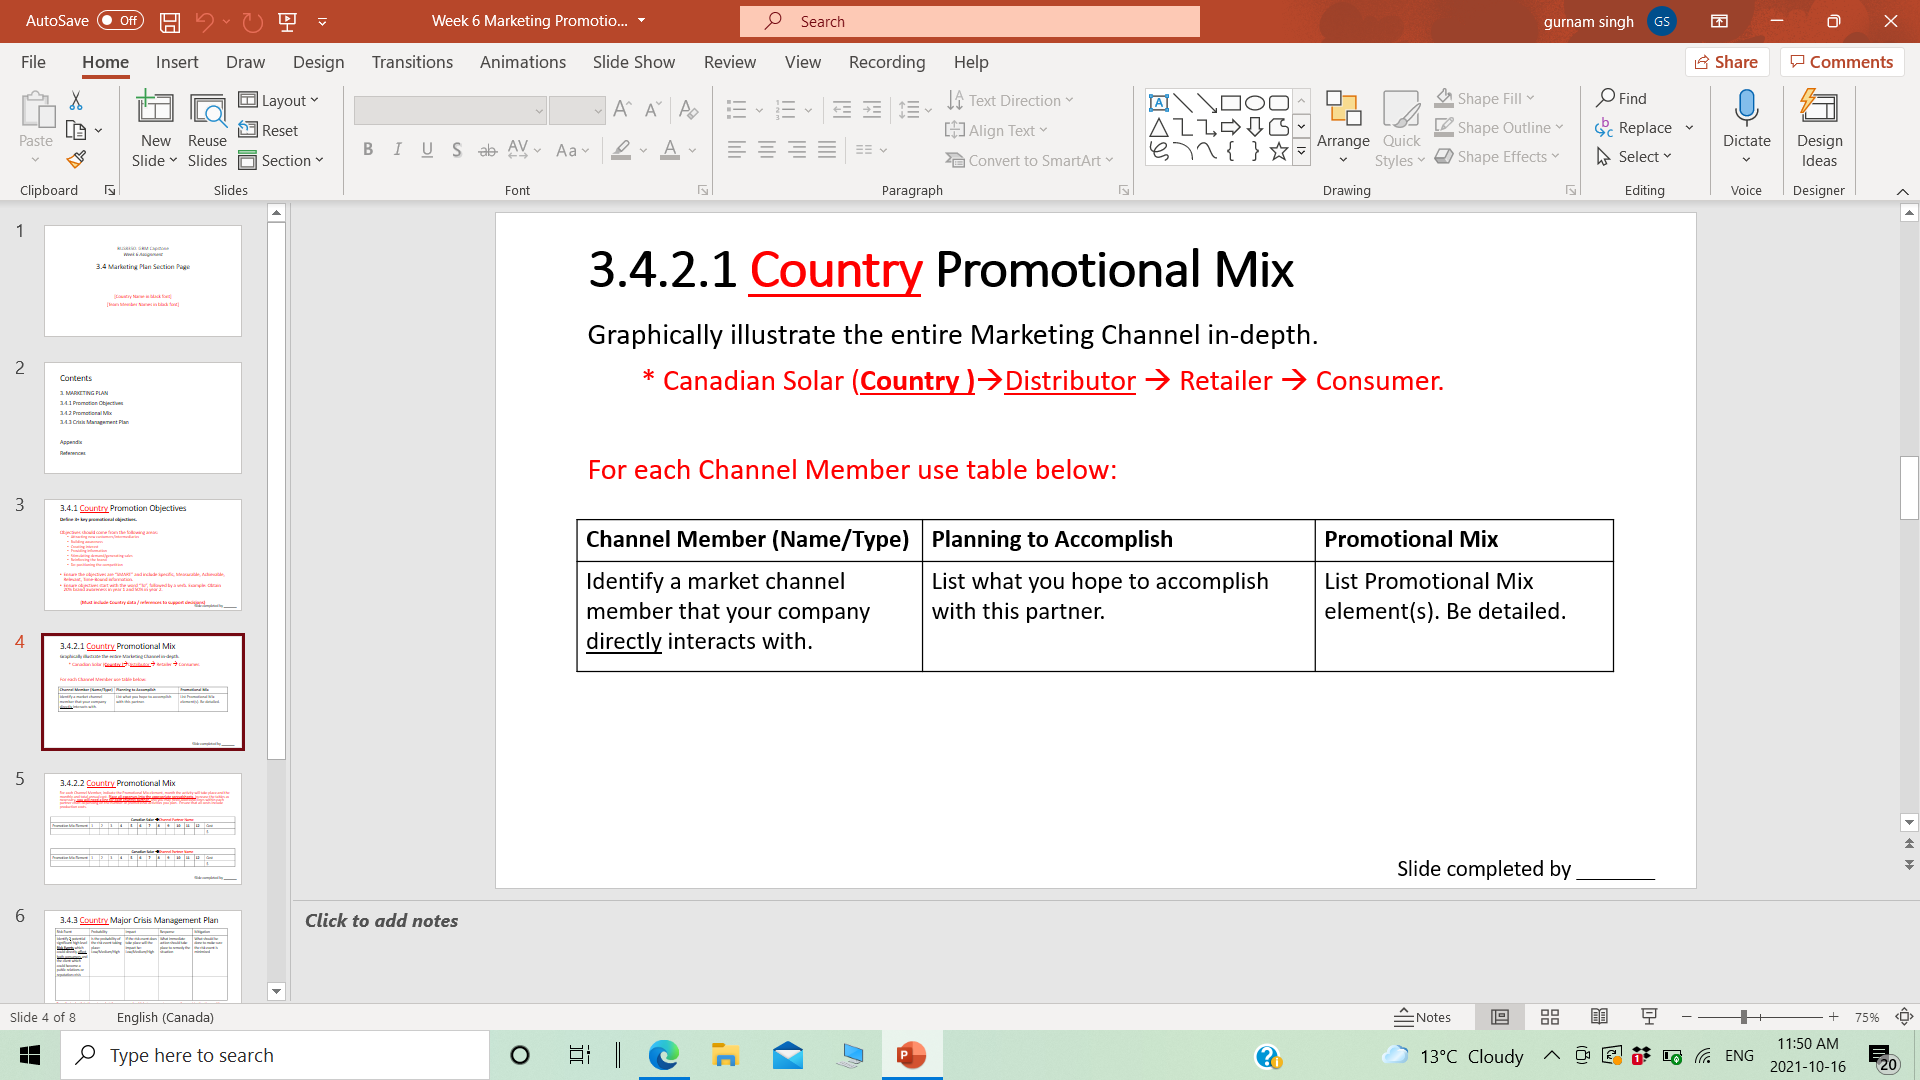
Task: Open the Comments button
Action: [x=1842, y=62]
